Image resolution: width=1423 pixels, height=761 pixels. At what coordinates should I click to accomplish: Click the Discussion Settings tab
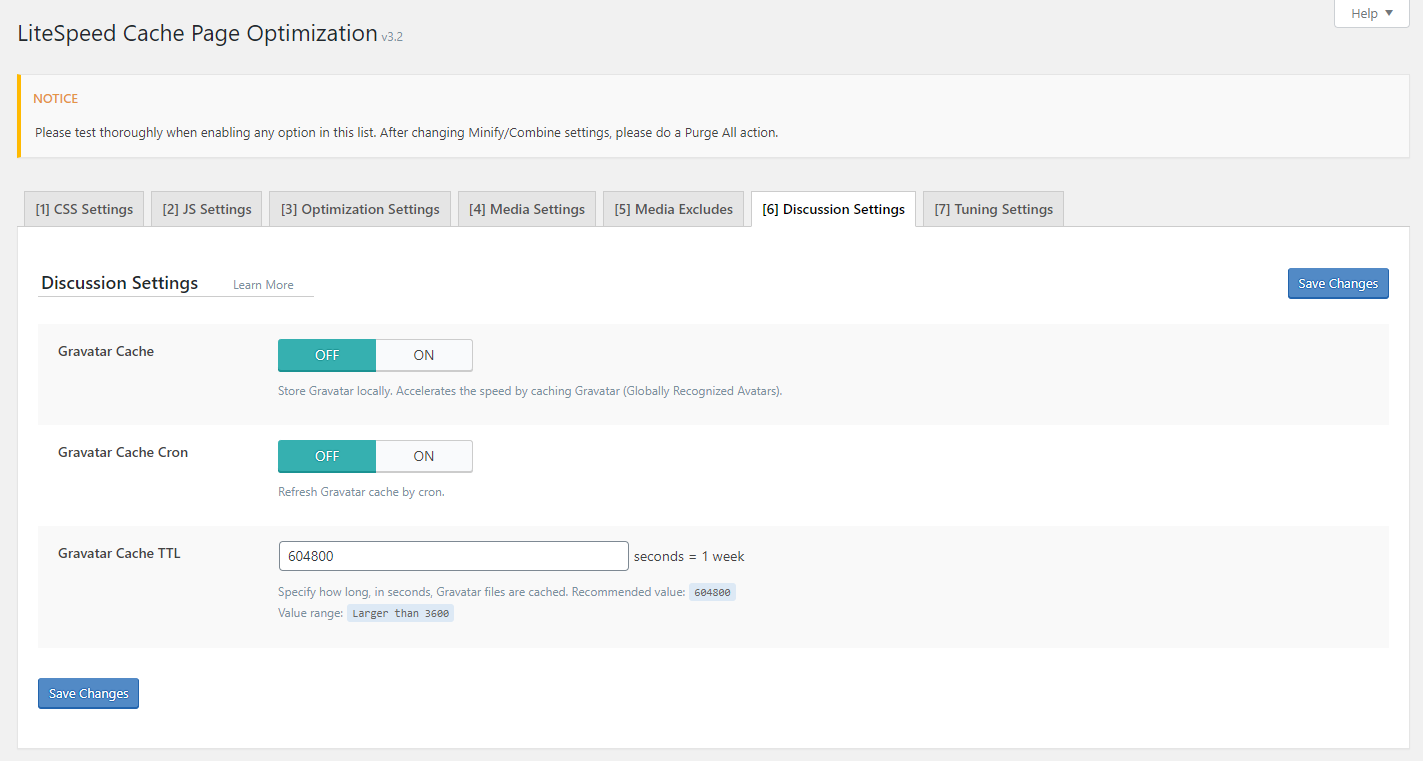tap(833, 209)
